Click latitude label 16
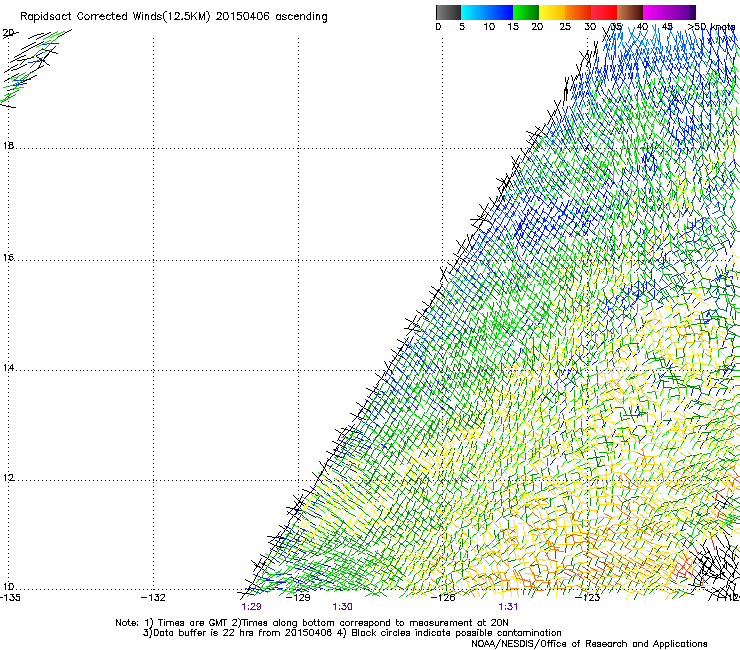Screen dimensions: 740x650 click(x=8, y=258)
